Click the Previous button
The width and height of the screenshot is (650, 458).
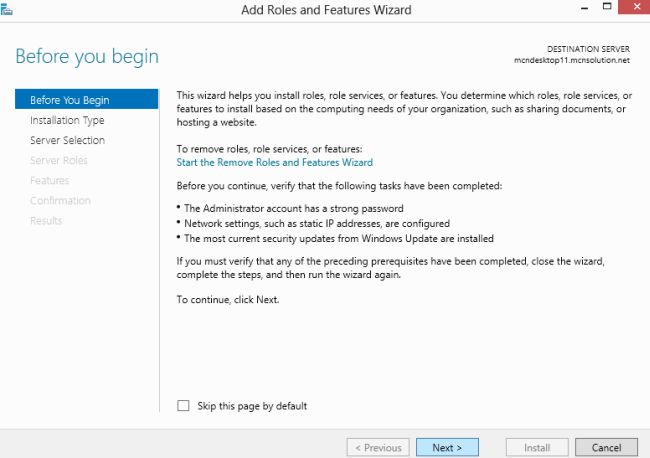377,448
